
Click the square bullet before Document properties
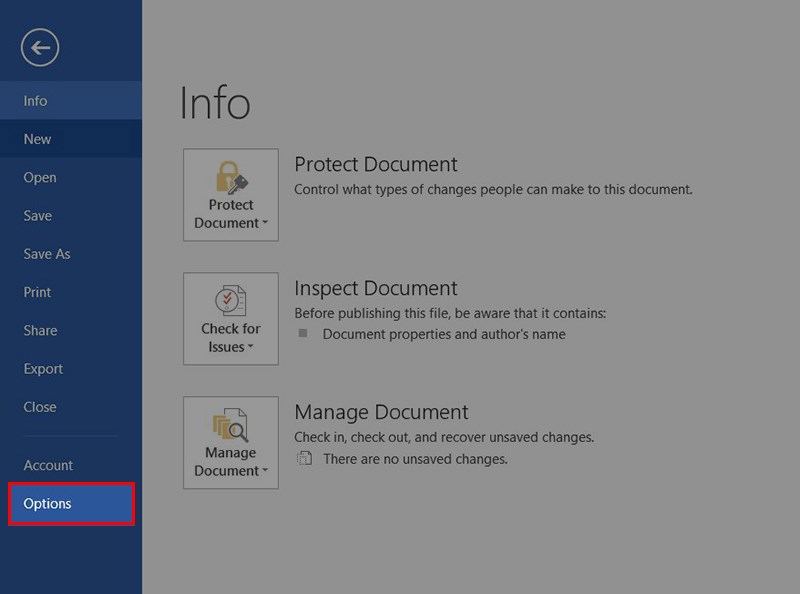pyautogui.click(x=303, y=334)
